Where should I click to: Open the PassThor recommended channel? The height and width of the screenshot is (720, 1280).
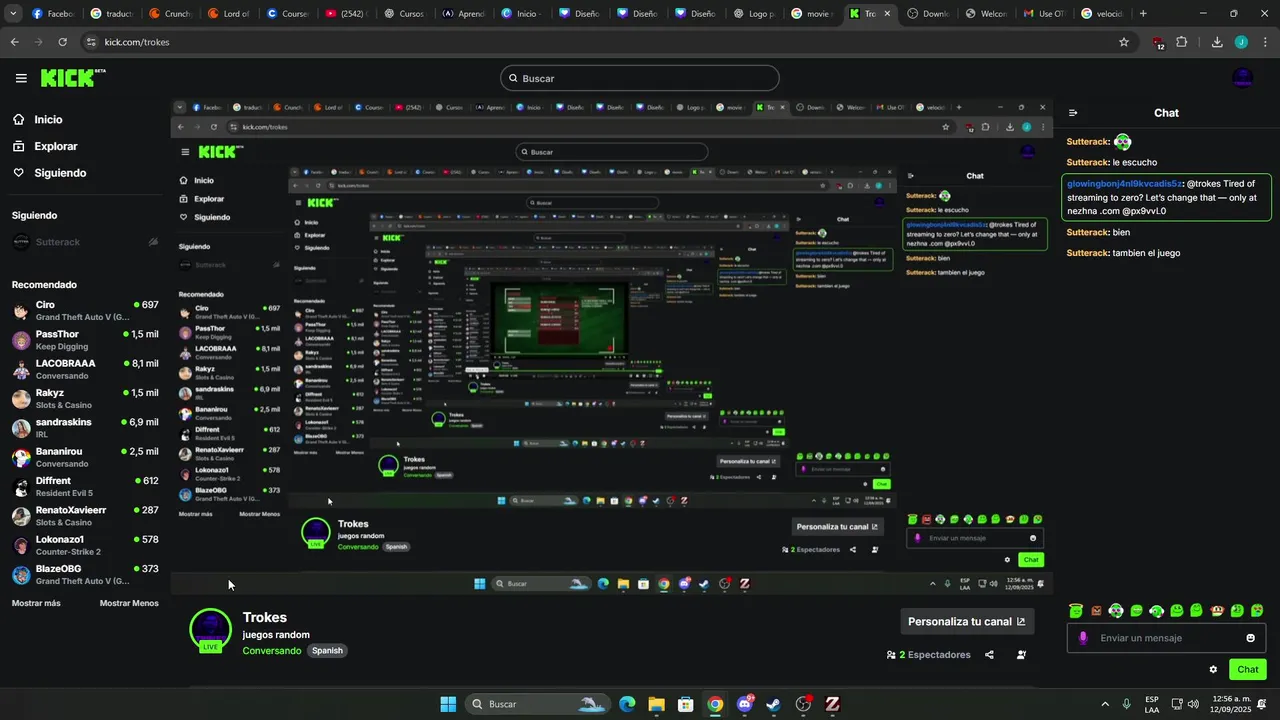(x=86, y=340)
